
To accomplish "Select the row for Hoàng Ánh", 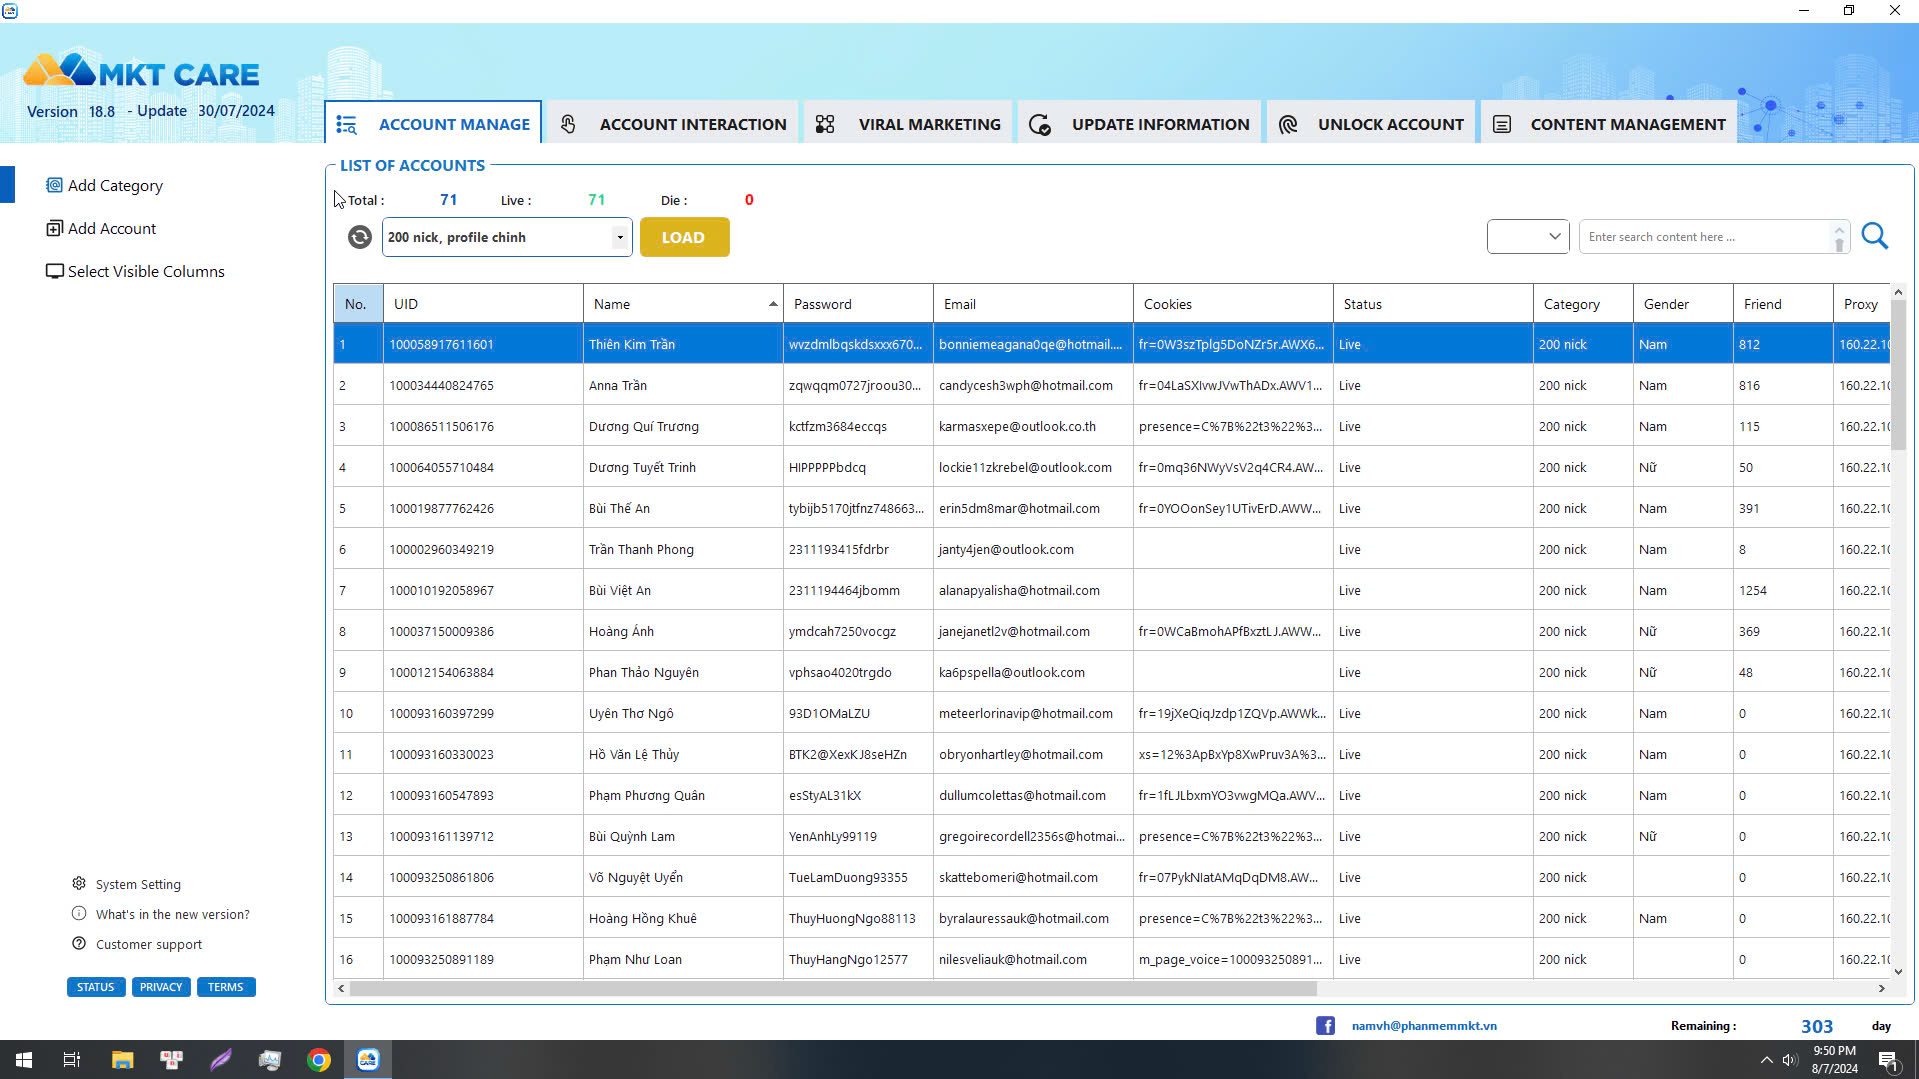I will point(1111,631).
